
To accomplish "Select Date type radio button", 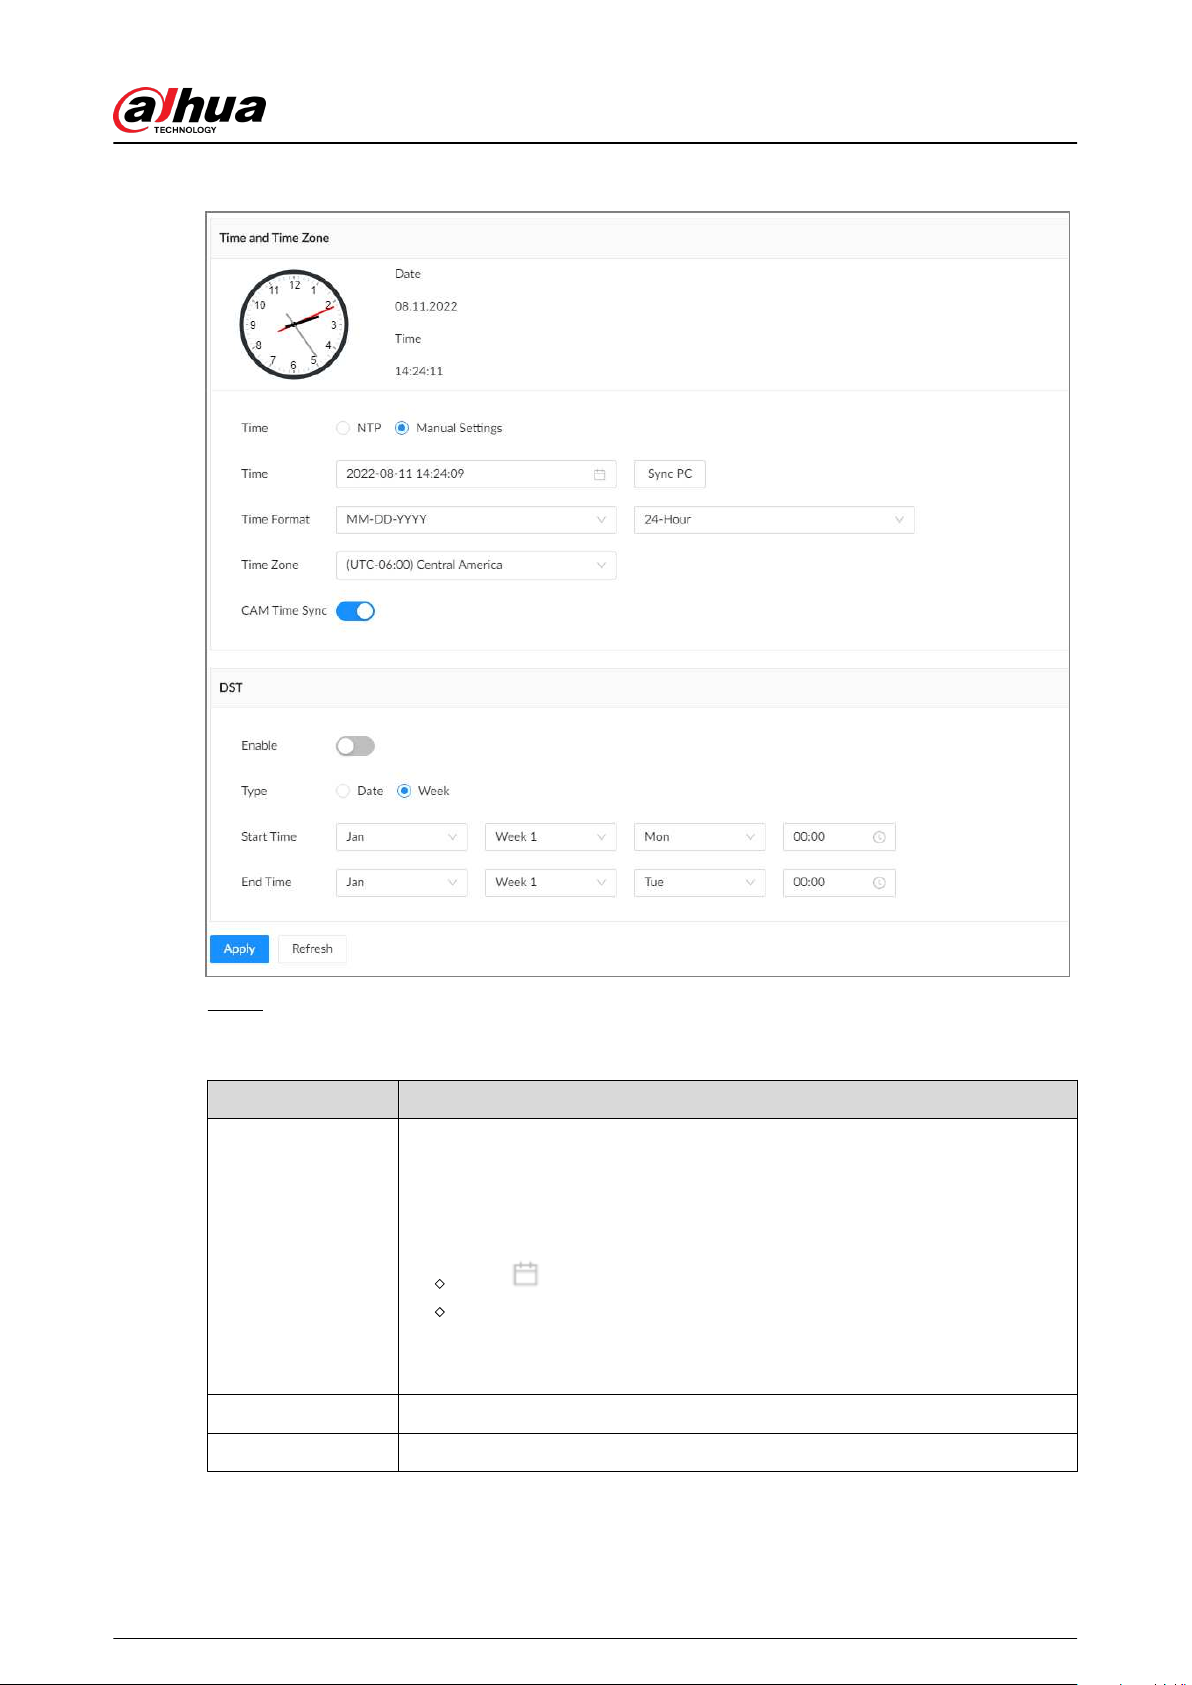I will (343, 791).
